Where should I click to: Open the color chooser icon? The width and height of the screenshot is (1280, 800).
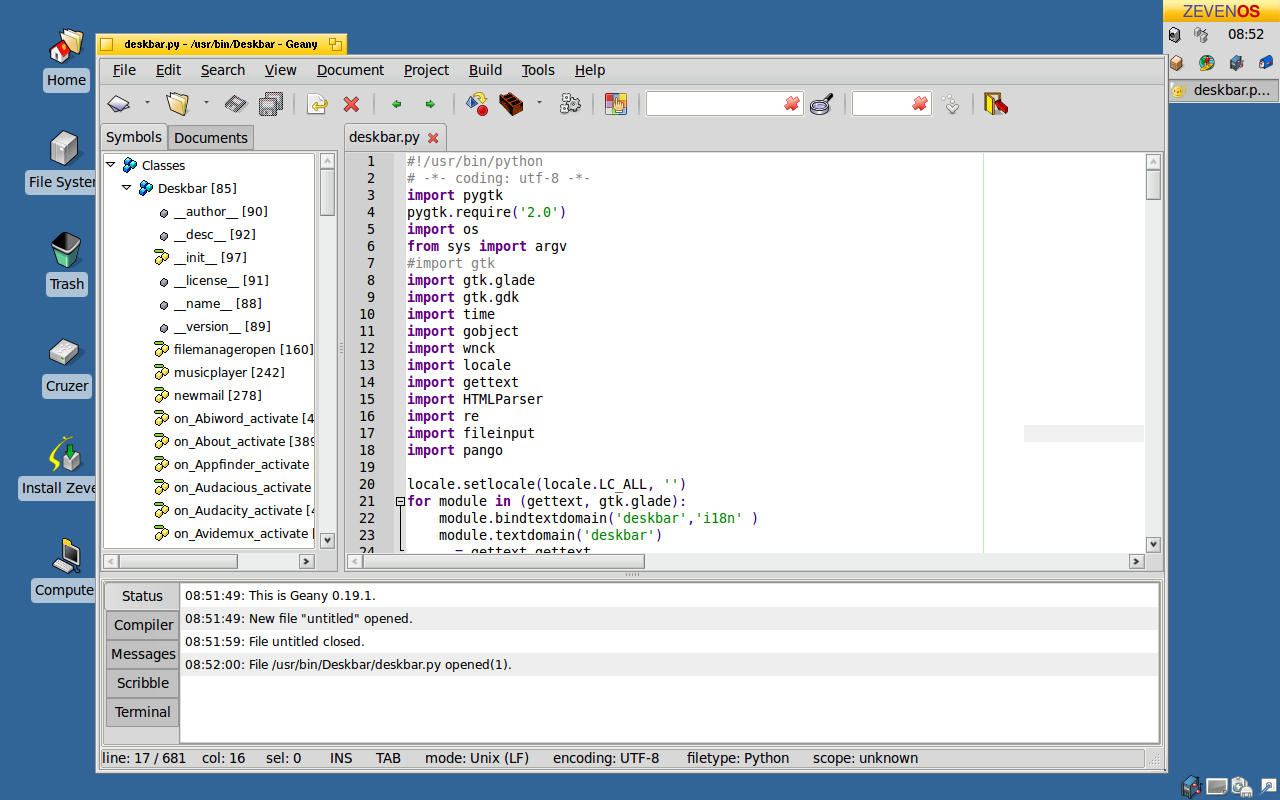616,104
